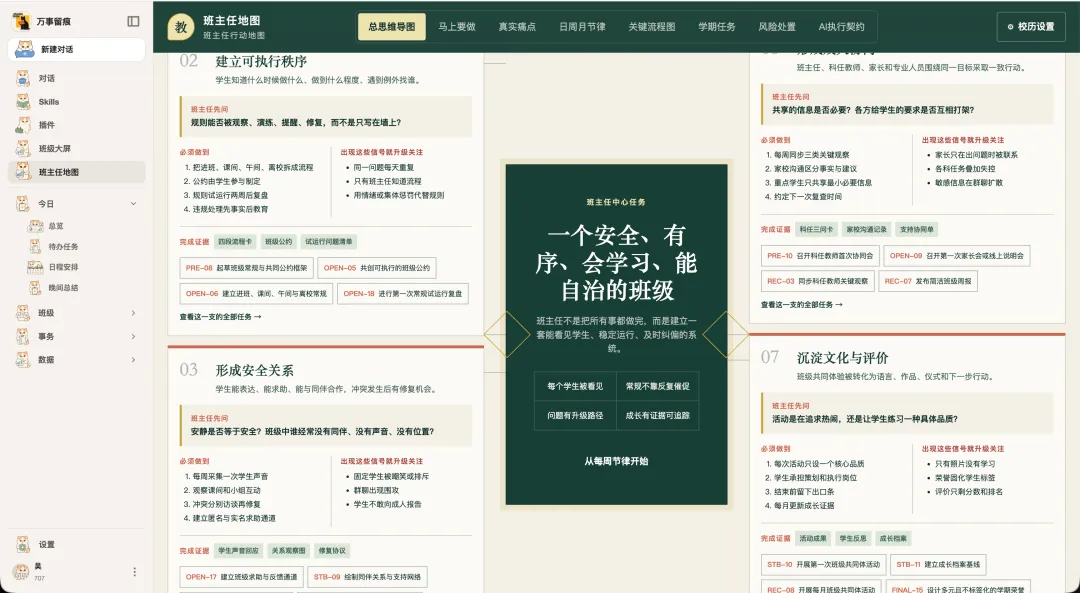Click the 家校沟通记录 evidence tag

pos(866,229)
